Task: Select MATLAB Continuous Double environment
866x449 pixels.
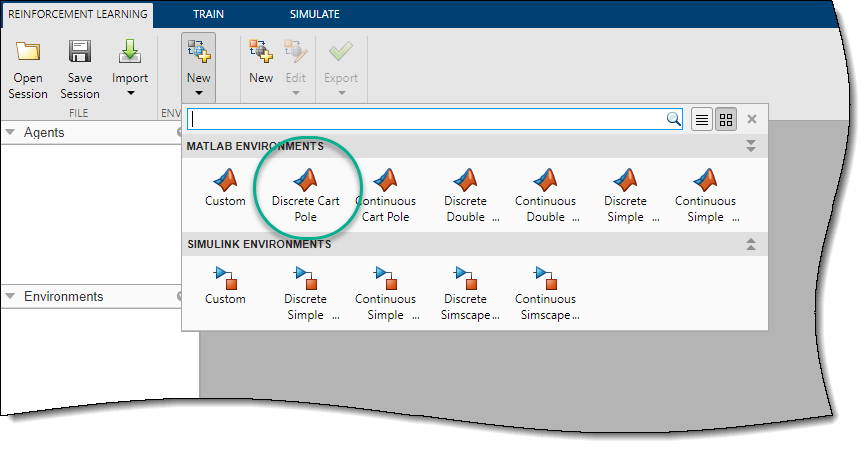Action: 546,196
